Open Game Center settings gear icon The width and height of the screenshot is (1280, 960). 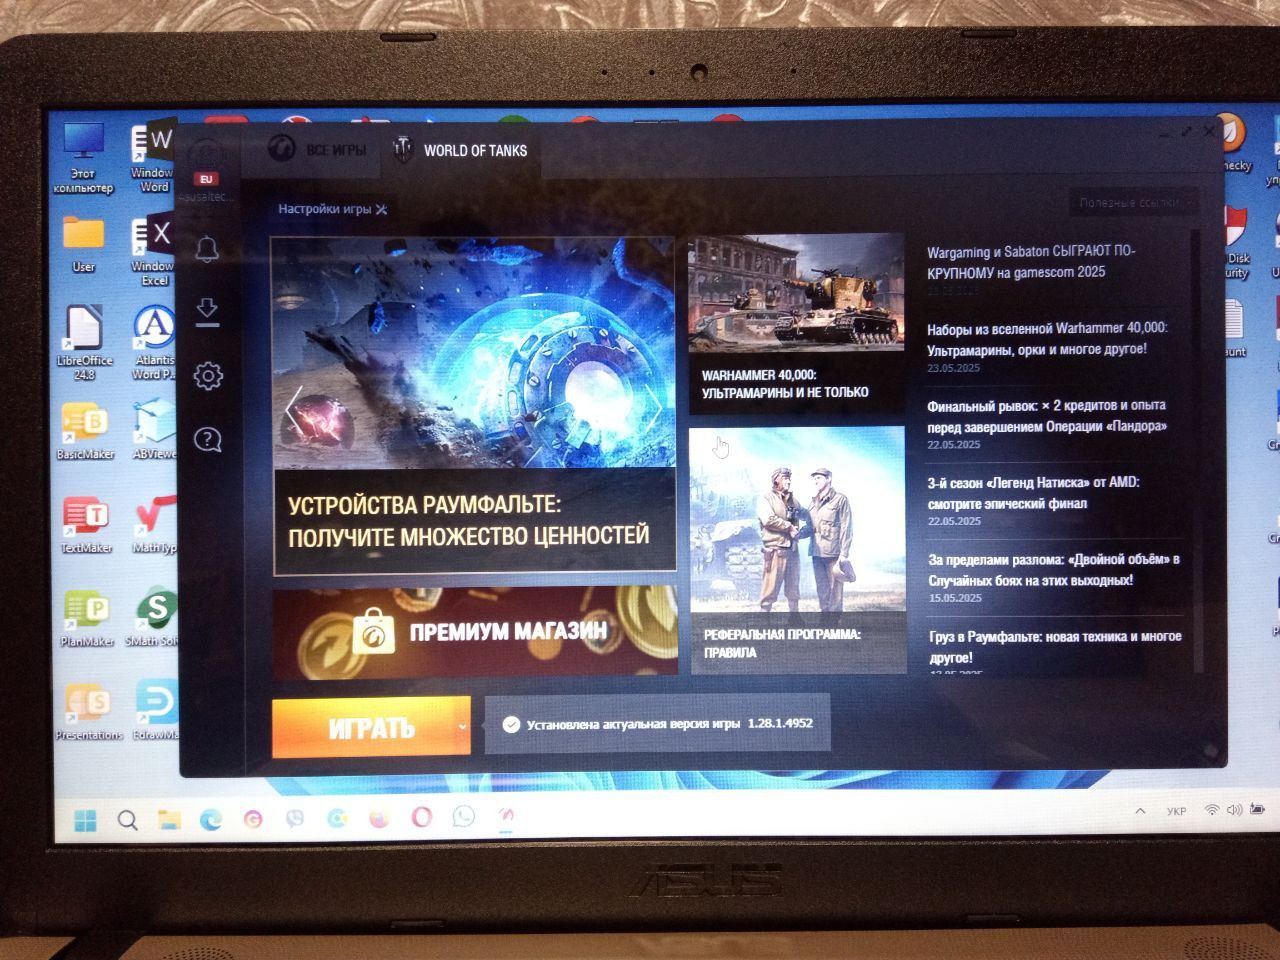point(208,376)
